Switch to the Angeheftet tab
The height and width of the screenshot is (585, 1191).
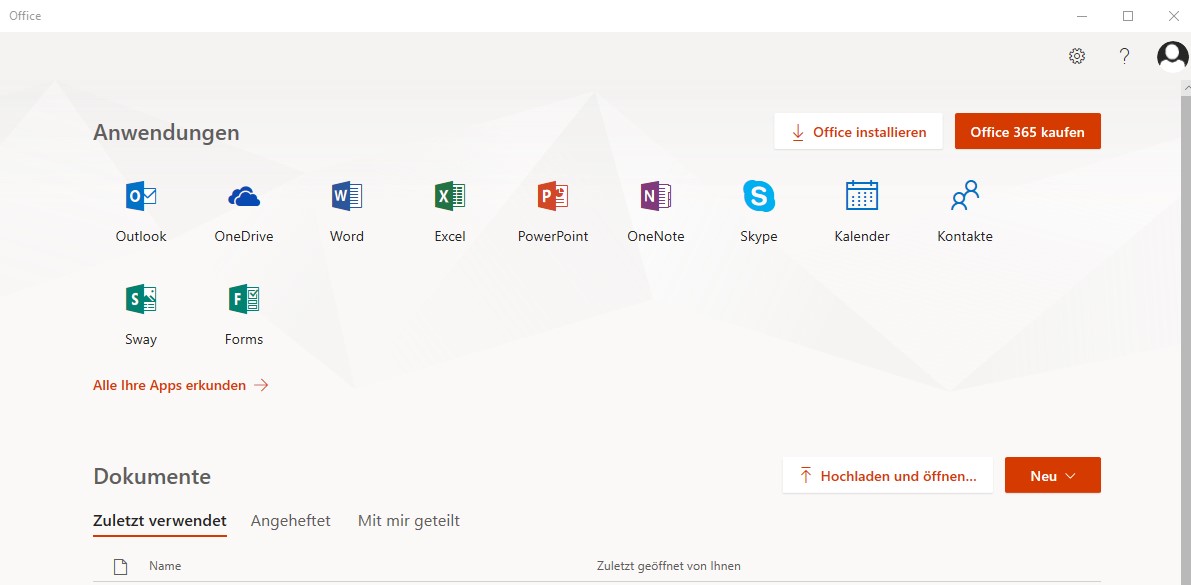point(291,521)
